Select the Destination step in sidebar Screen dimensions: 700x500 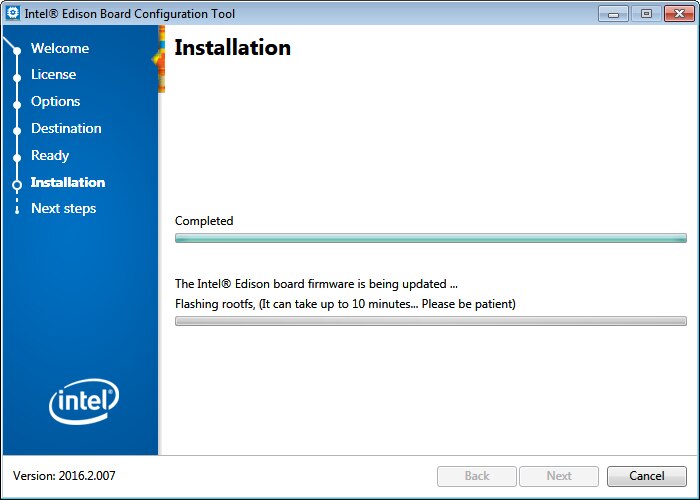tap(67, 129)
